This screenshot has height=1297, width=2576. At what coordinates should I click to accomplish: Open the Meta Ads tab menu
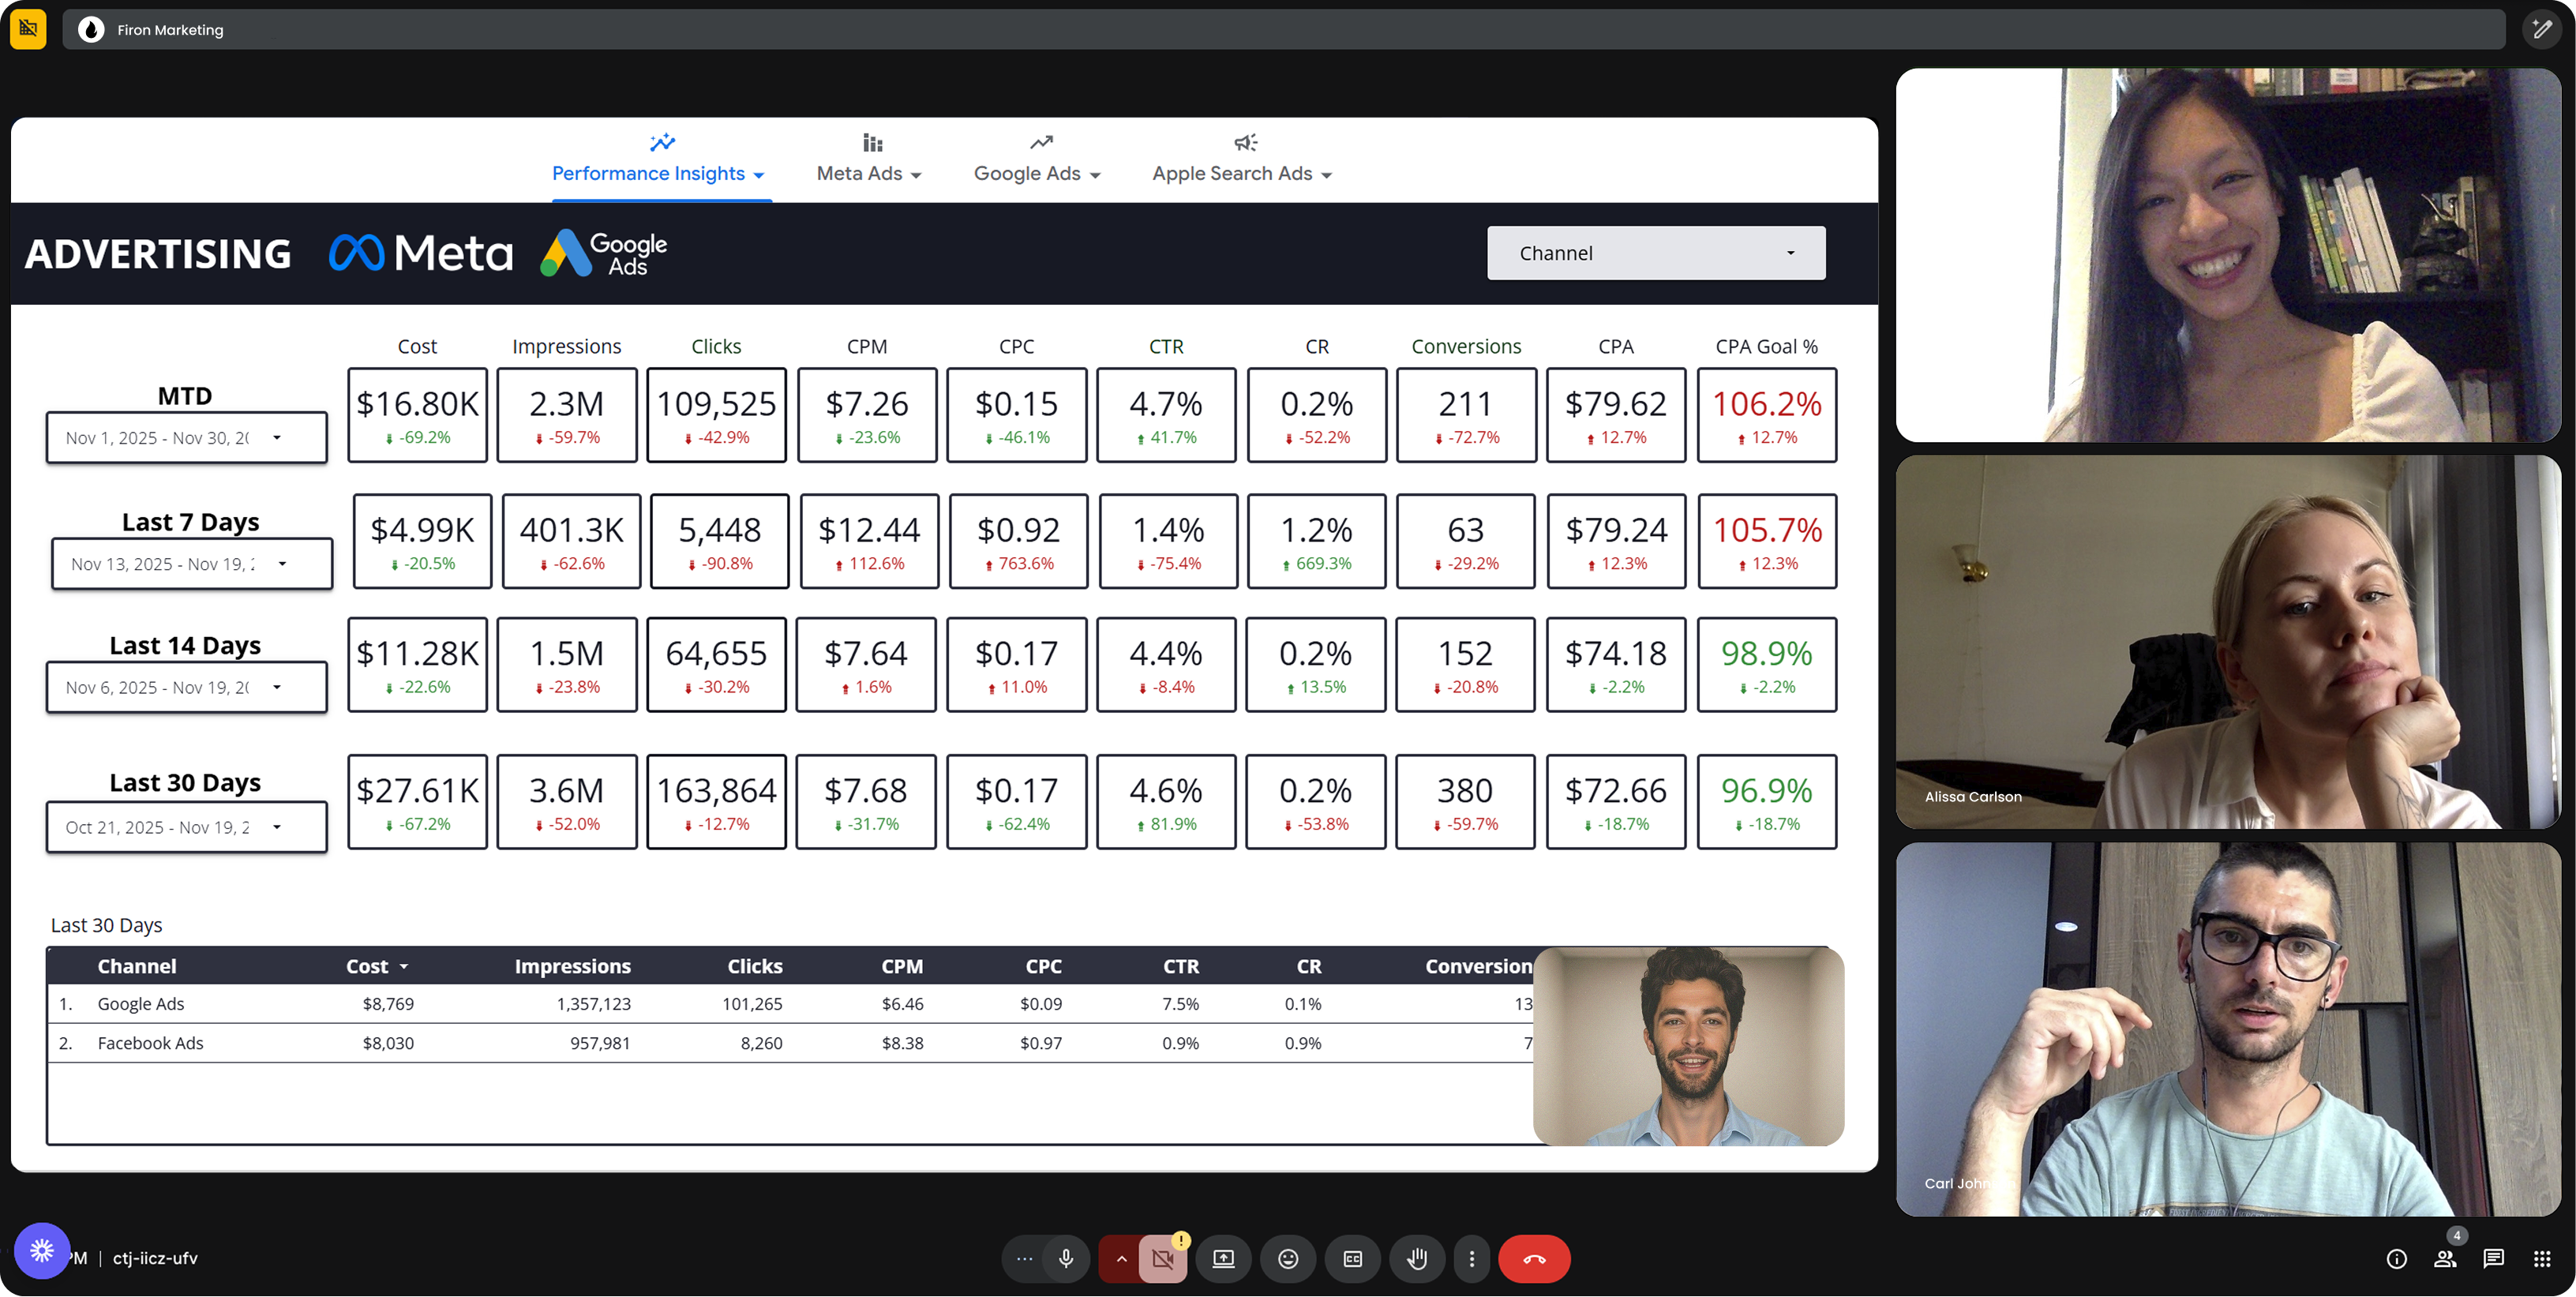(x=868, y=173)
